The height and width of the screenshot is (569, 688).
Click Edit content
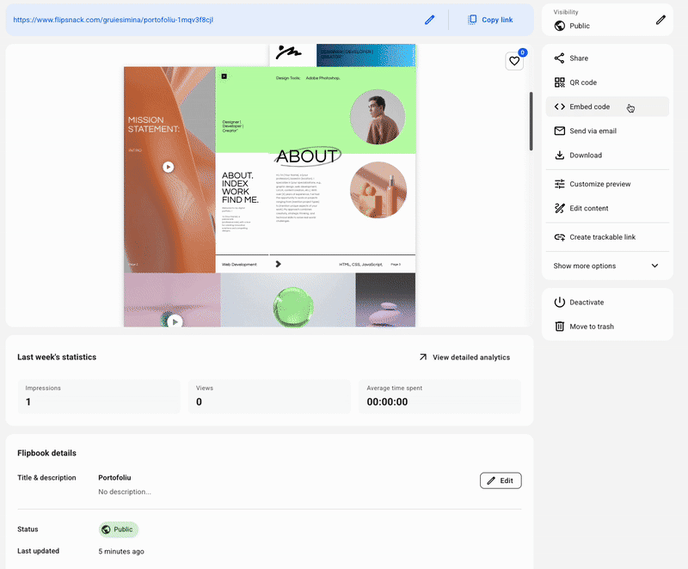pyautogui.click(x=588, y=208)
